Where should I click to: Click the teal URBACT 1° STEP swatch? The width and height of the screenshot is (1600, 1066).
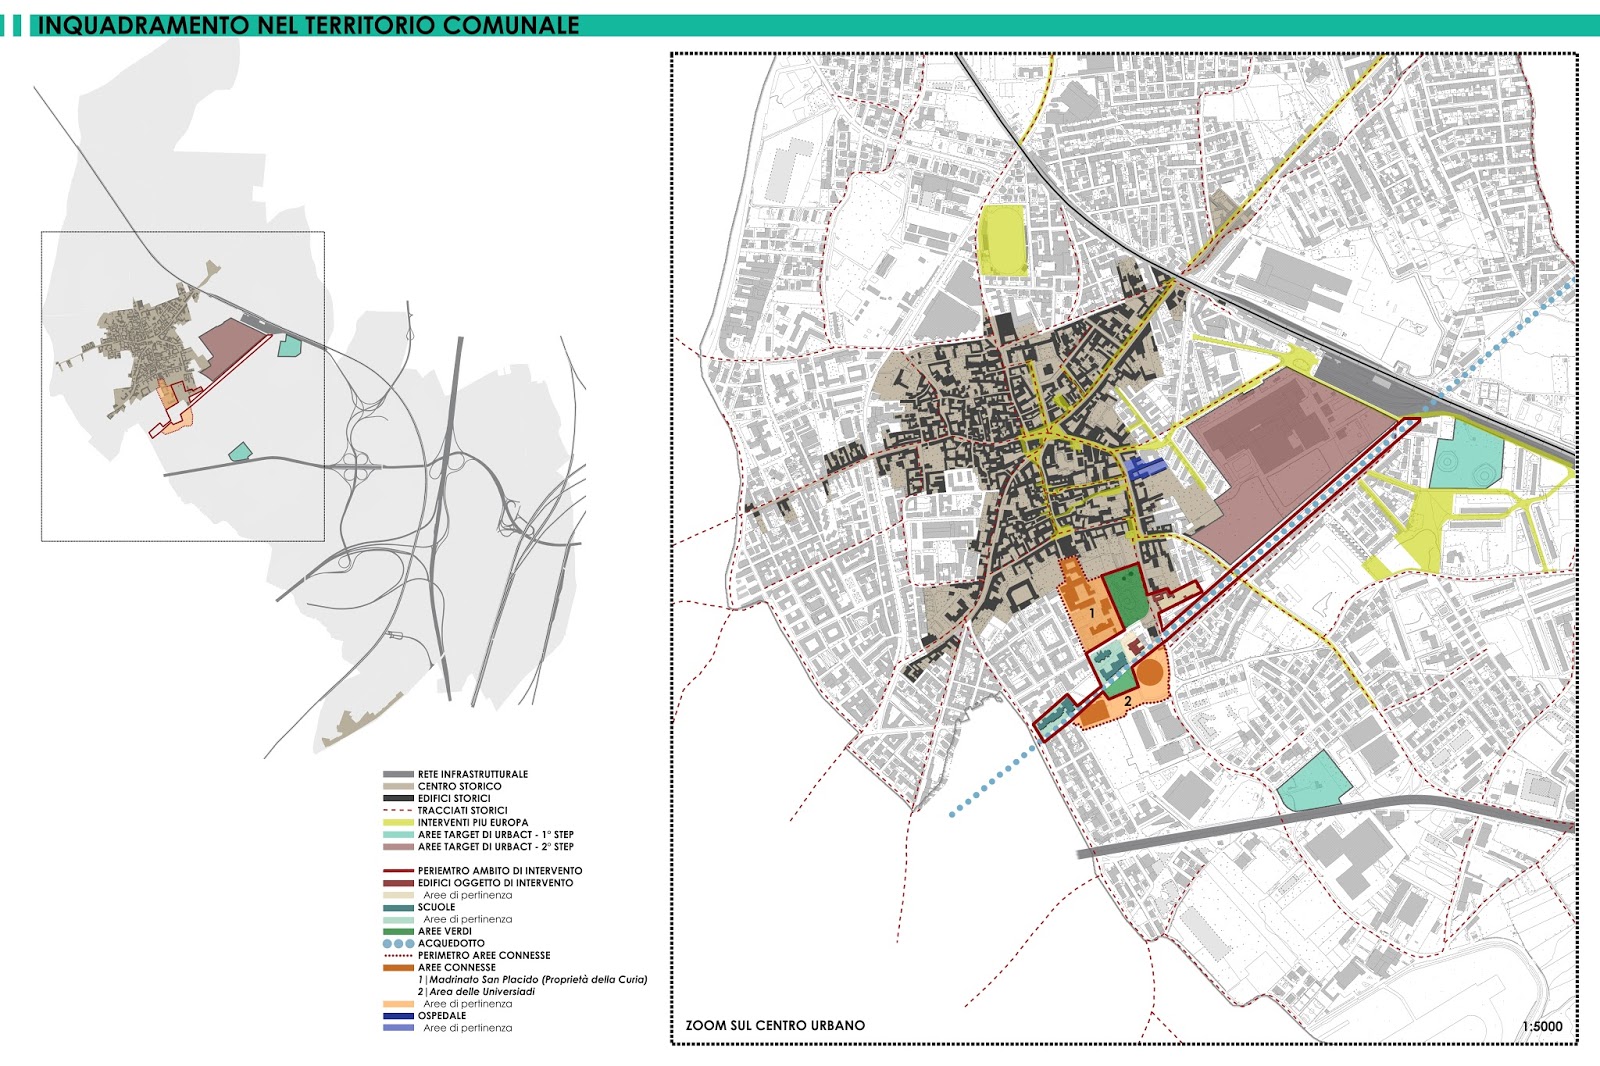coord(398,834)
